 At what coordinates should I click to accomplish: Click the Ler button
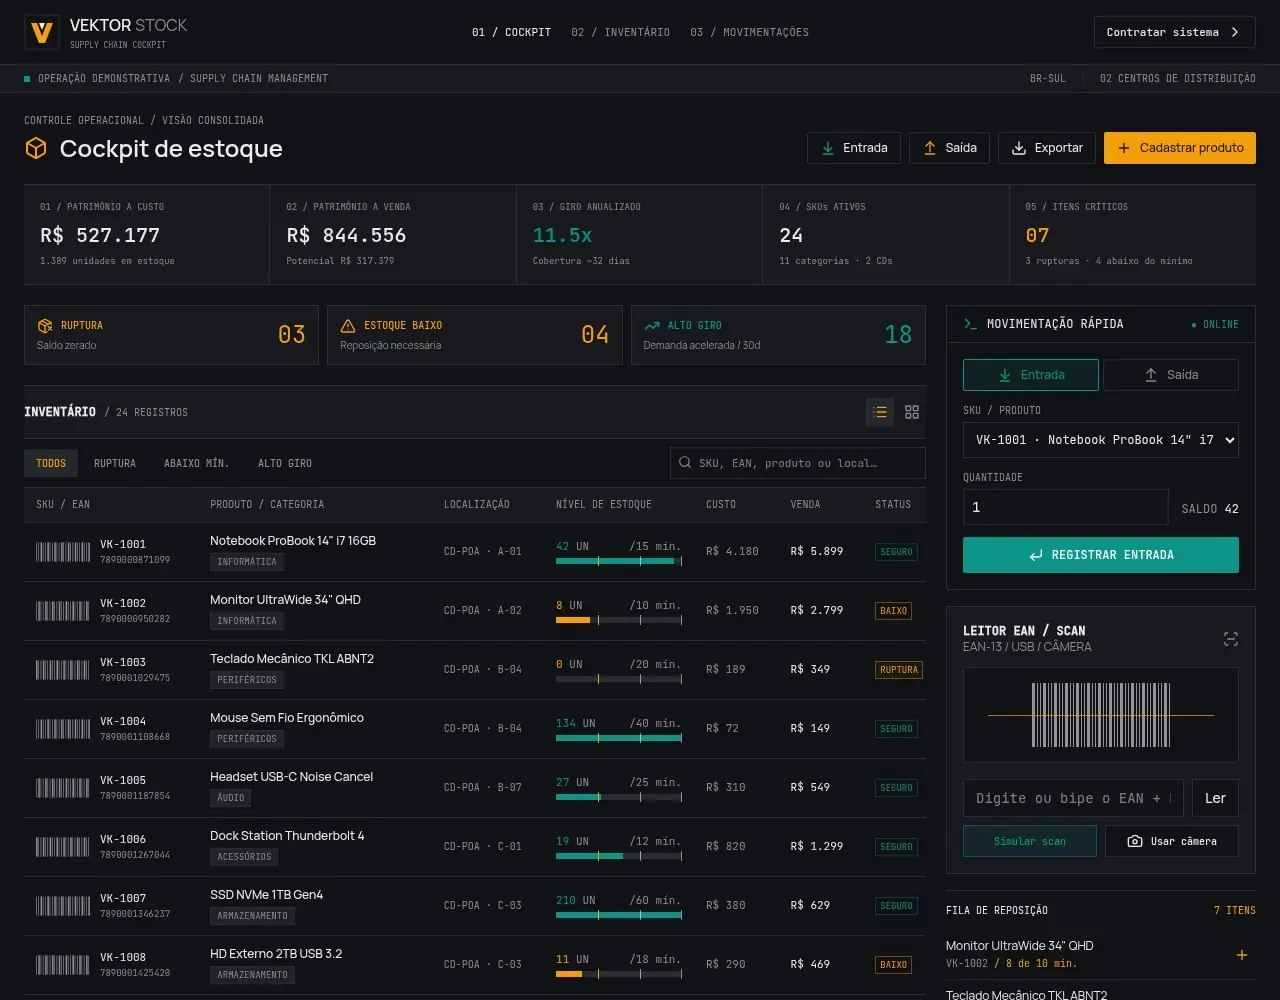point(1215,798)
